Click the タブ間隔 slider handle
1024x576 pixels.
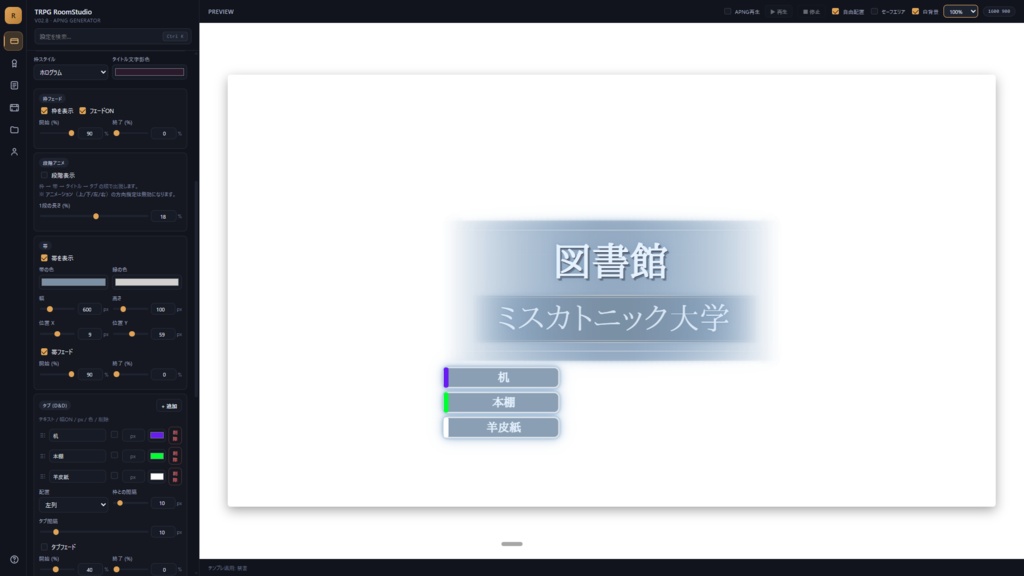point(56,532)
